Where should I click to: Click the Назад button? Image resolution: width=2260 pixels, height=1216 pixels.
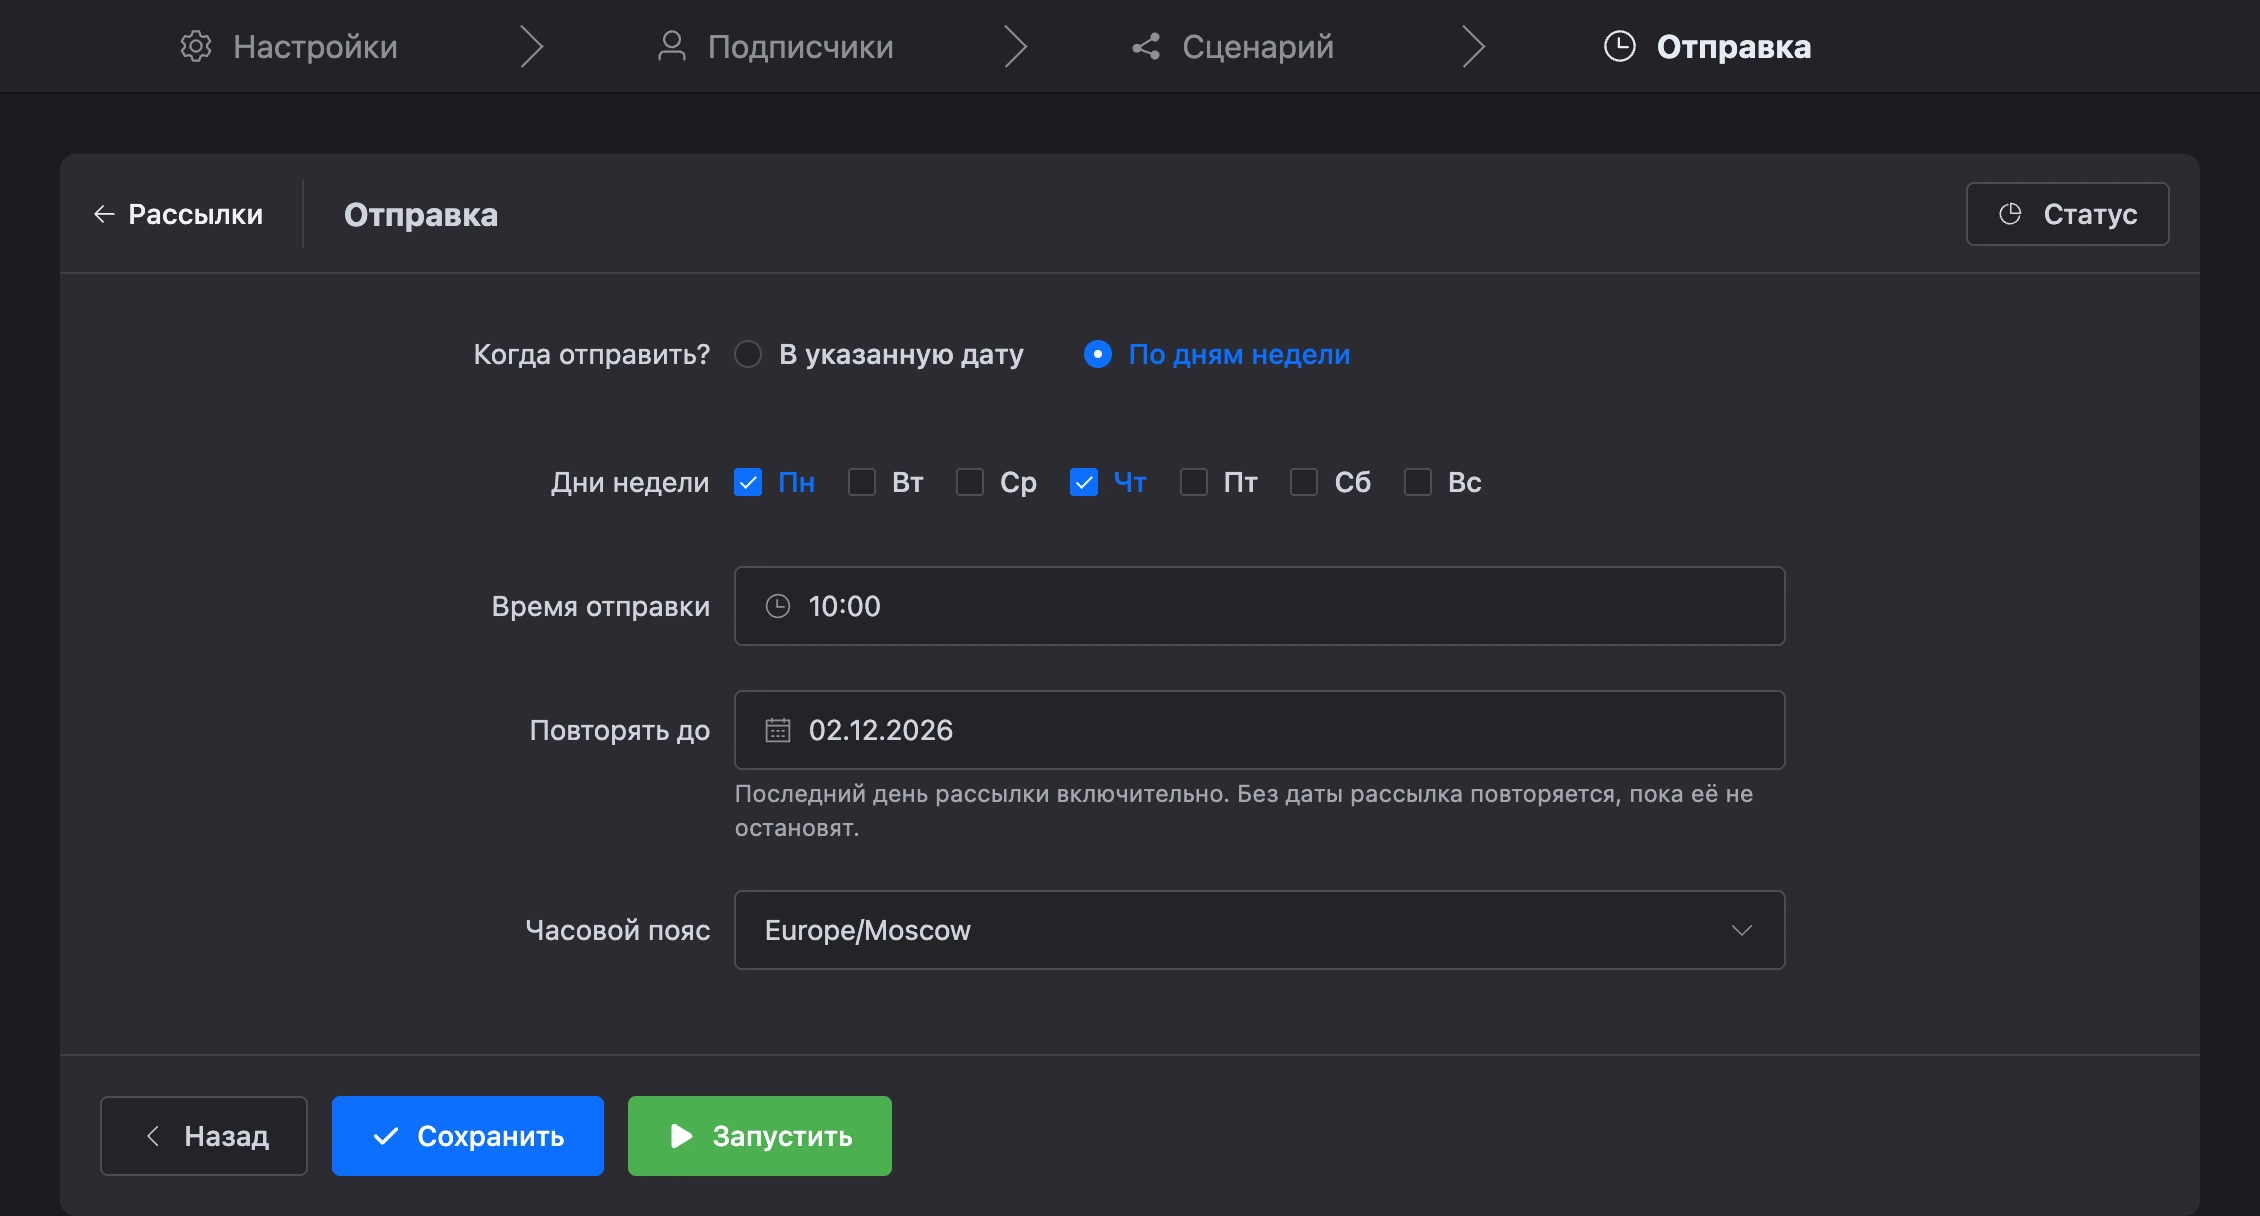(204, 1136)
